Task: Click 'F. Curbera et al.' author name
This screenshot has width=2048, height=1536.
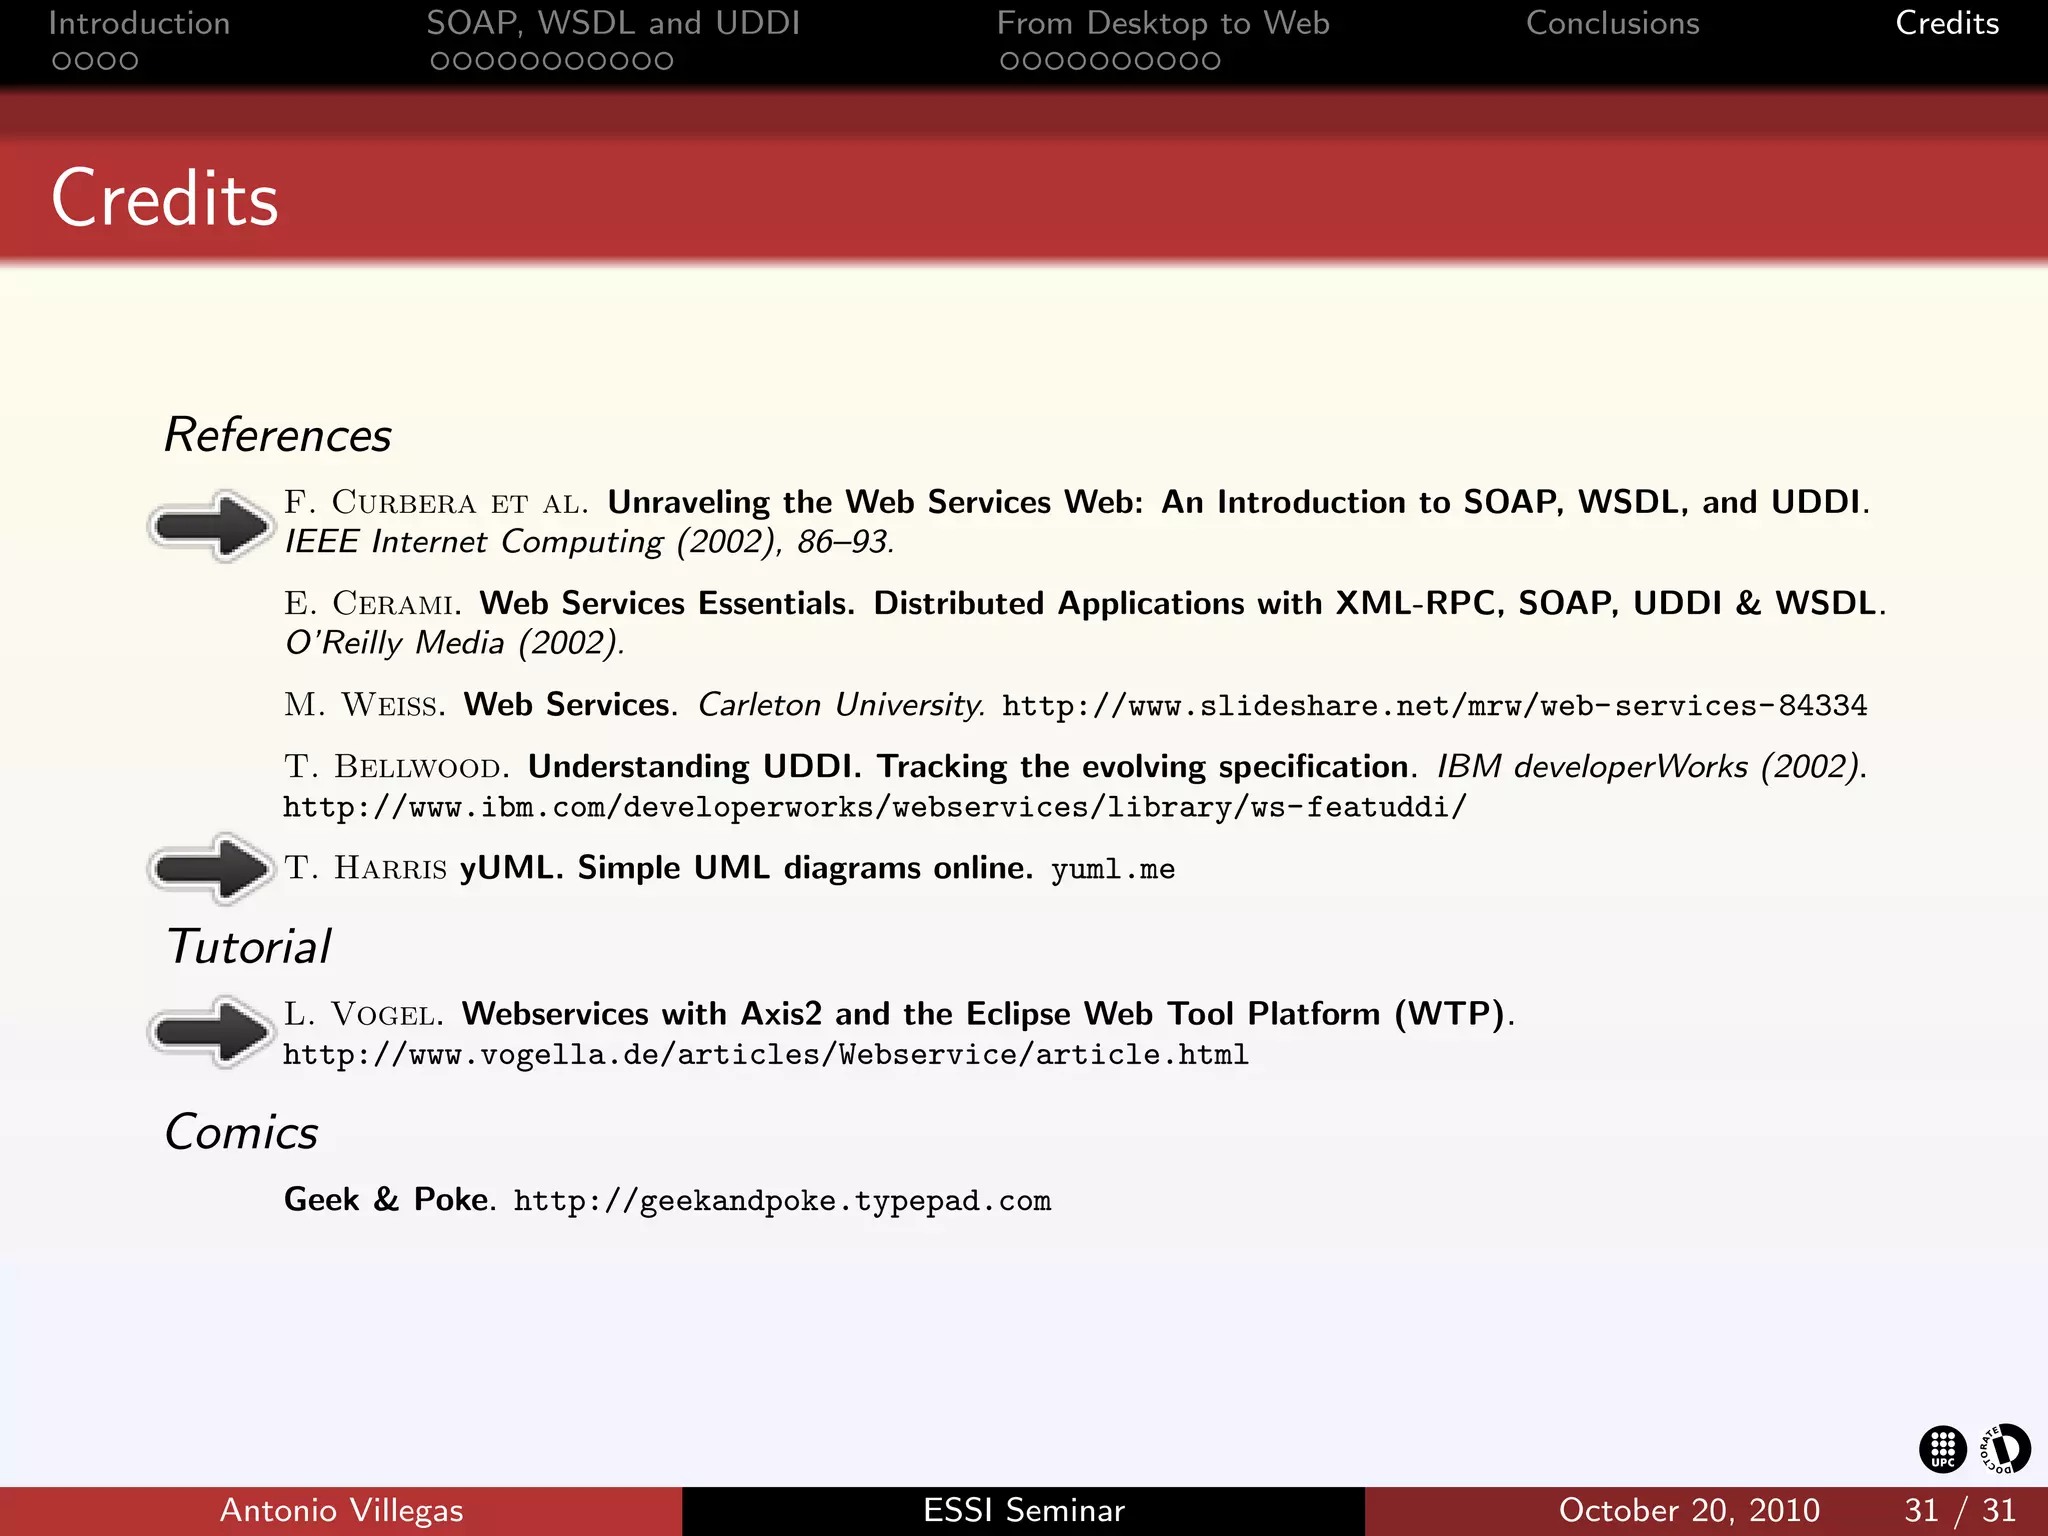Action: click(x=437, y=502)
